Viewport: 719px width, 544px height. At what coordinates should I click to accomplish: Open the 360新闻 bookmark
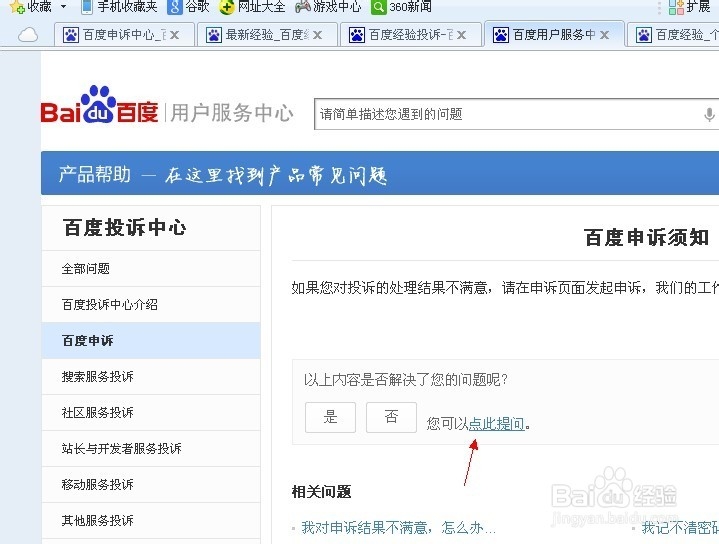click(x=402, y=6)
